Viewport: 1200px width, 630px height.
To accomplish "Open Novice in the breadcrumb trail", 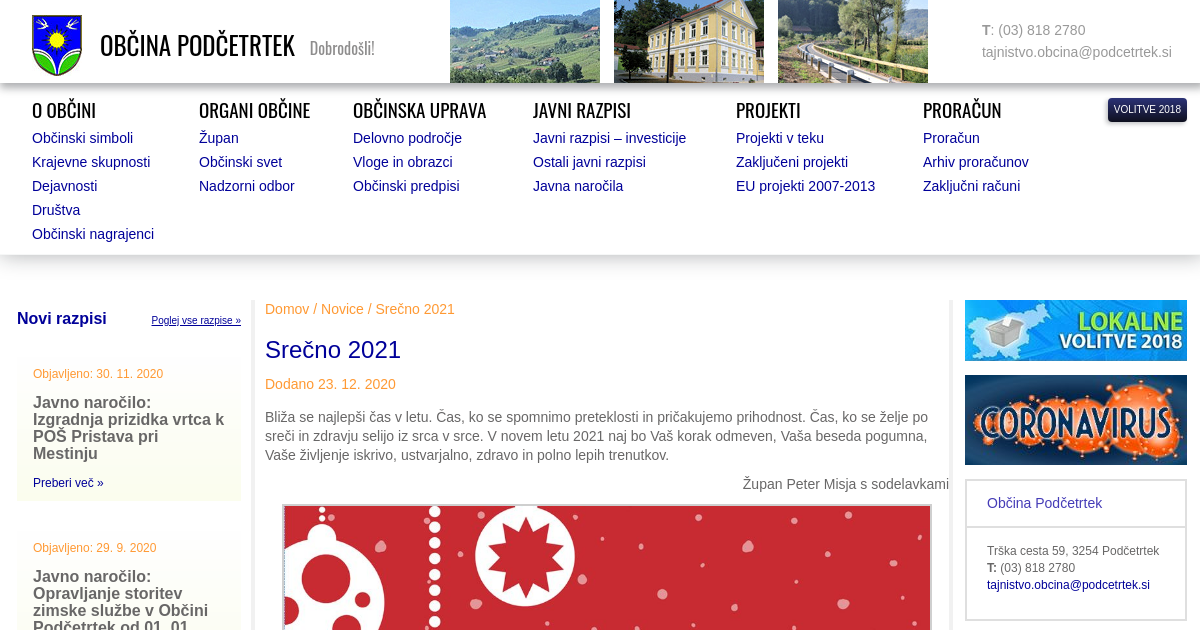I will 342,309.
